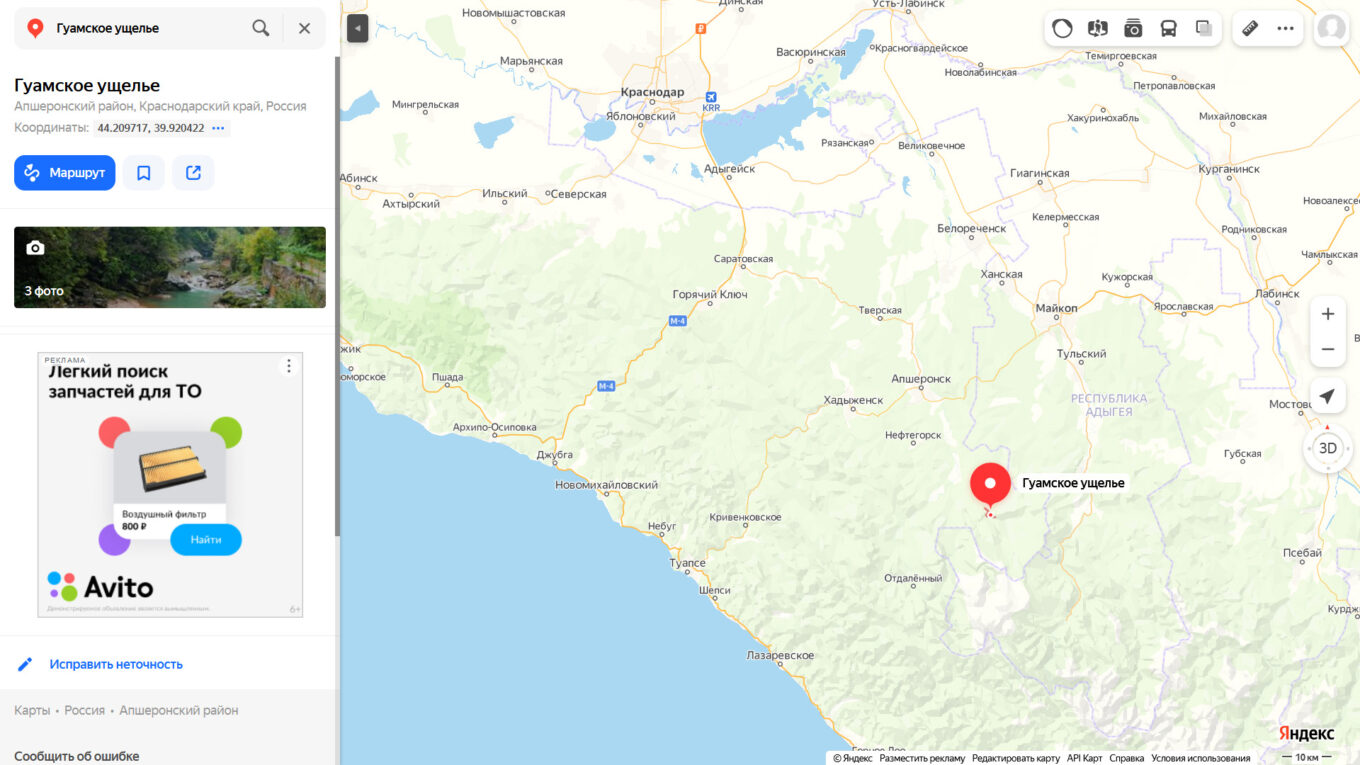Click the pencil icon beside Исправить неточность
The height and width of the screenshot is (765, 1360).
[x=25, y=664]
